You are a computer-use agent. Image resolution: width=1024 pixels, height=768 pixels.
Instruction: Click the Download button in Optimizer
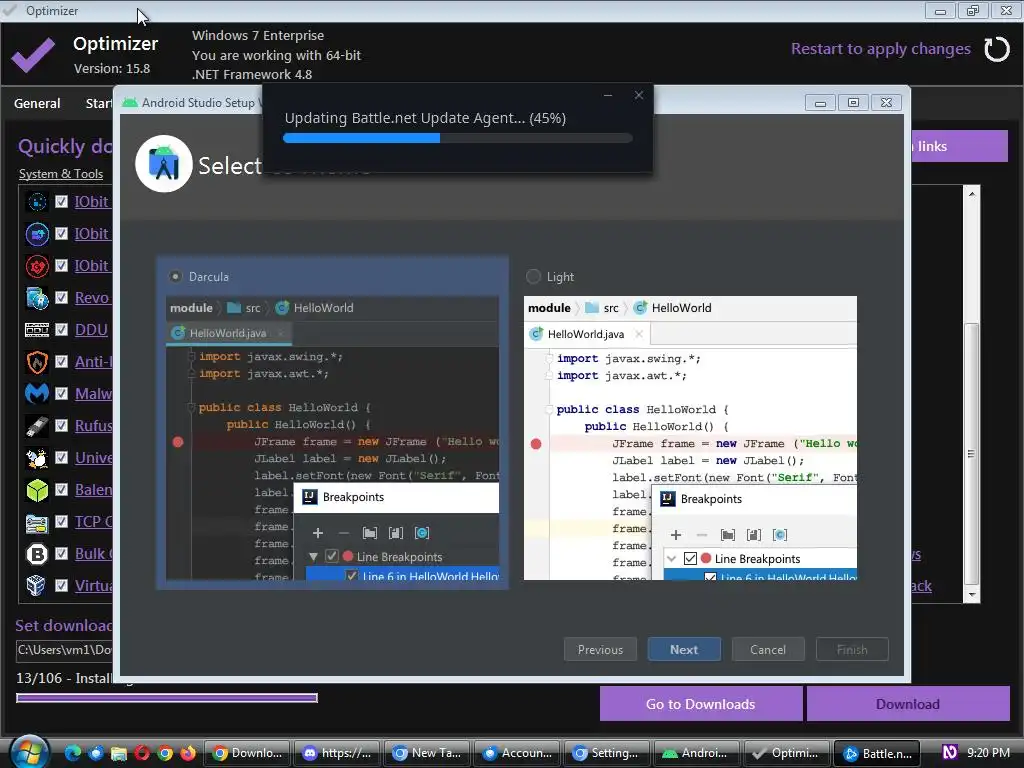(x=908, y=704)
